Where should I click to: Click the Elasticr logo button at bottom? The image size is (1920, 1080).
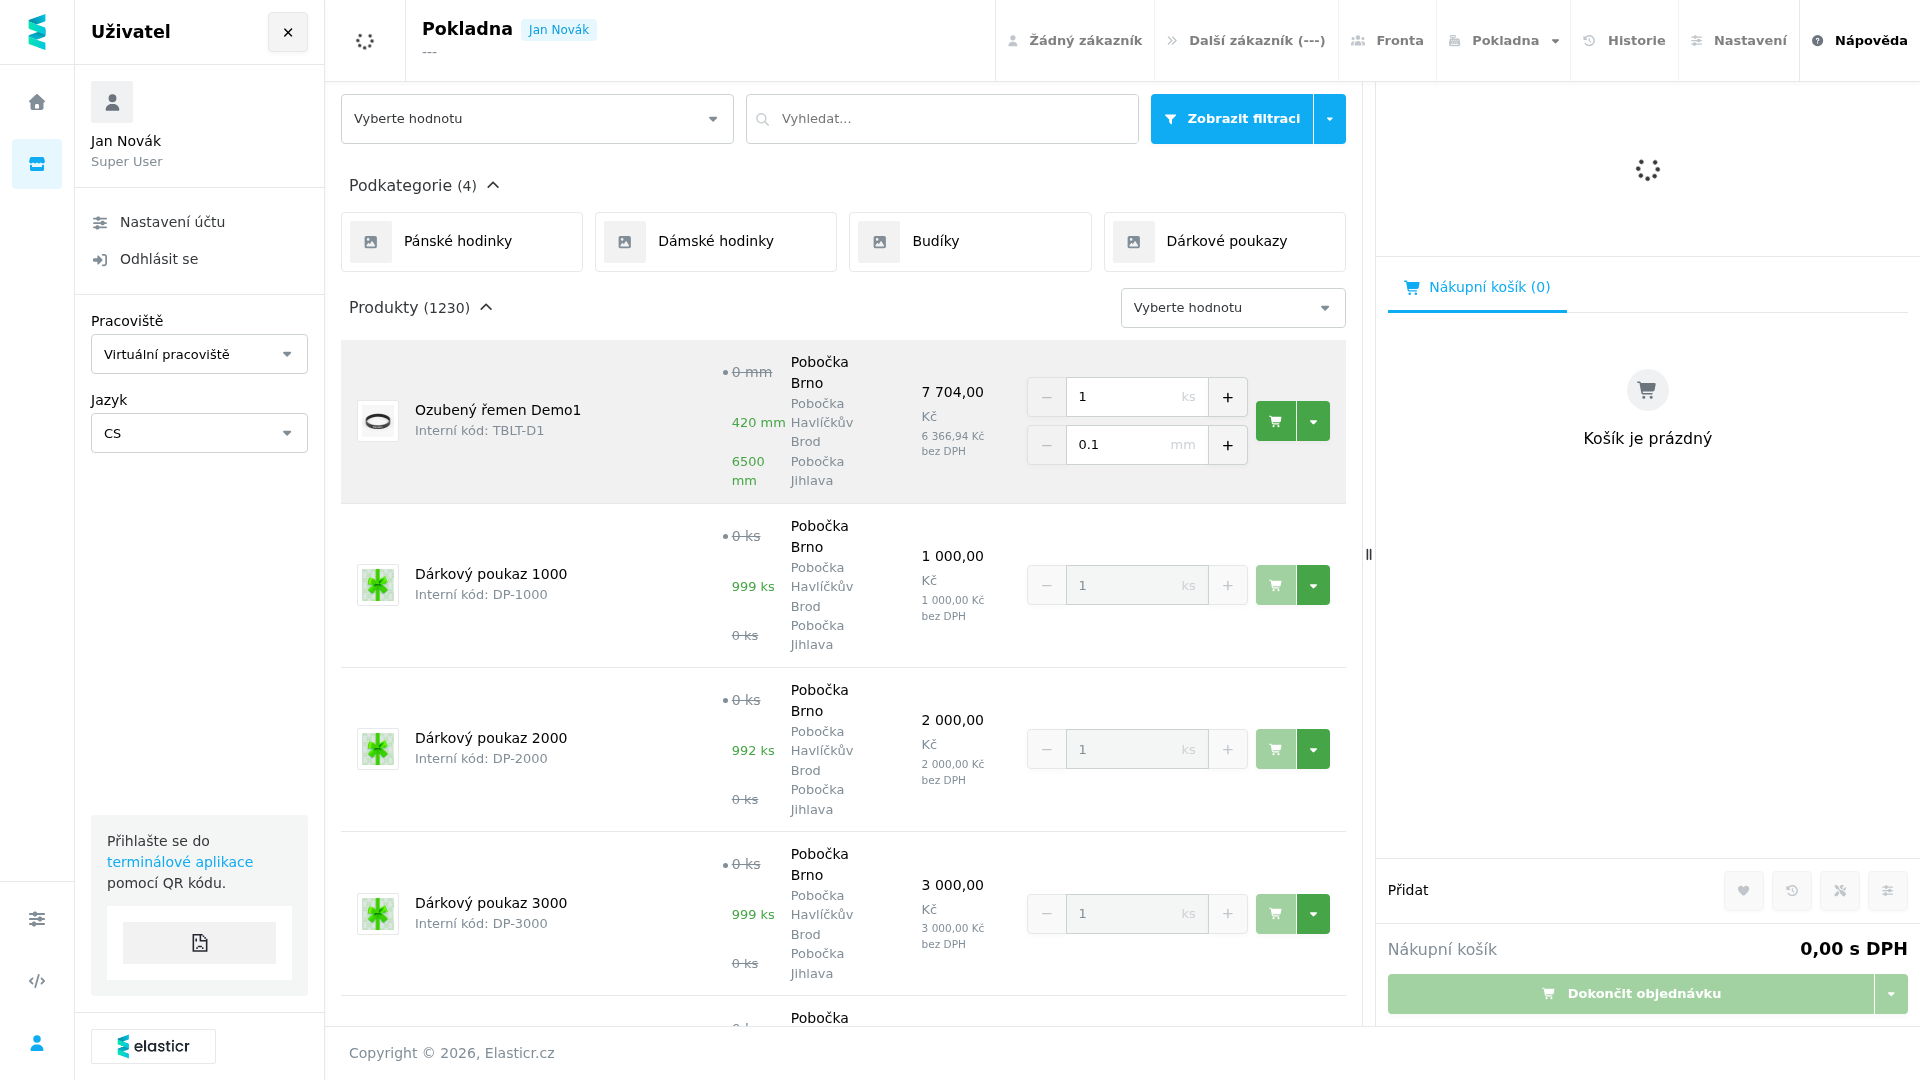(x=153, y=1046)
